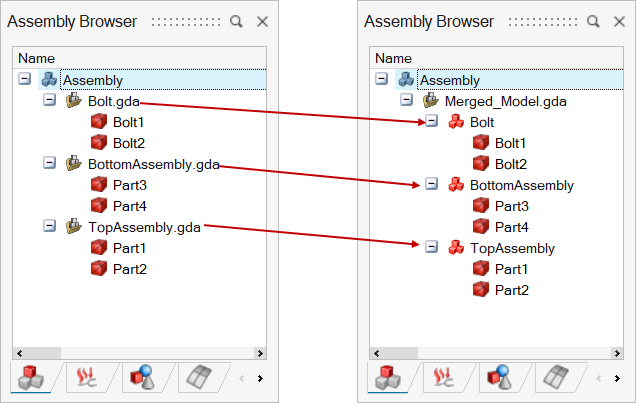This screenshot has width=636, height=403.
Task: Open the heat flow tab in right browser
Action: [x=443, y=378]
